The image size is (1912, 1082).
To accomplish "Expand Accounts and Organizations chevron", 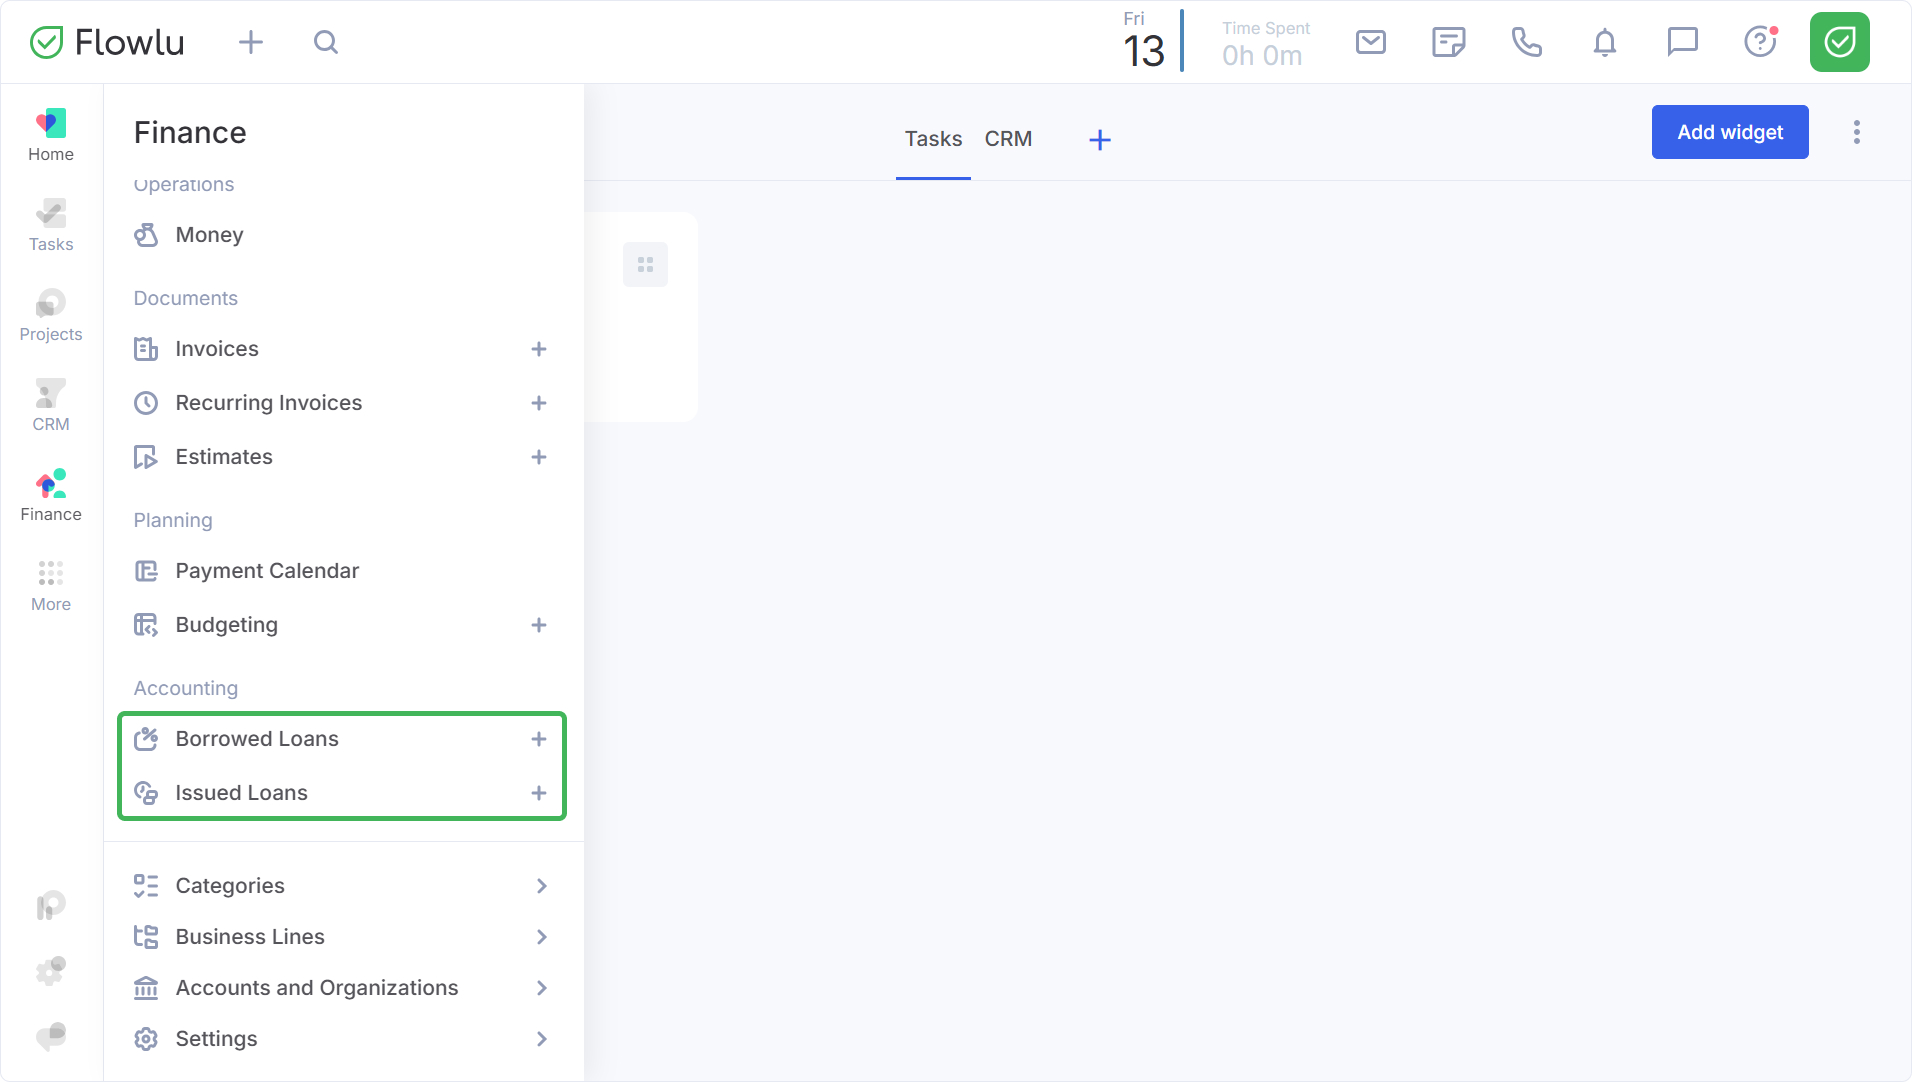I will click(x=541, y=988).
